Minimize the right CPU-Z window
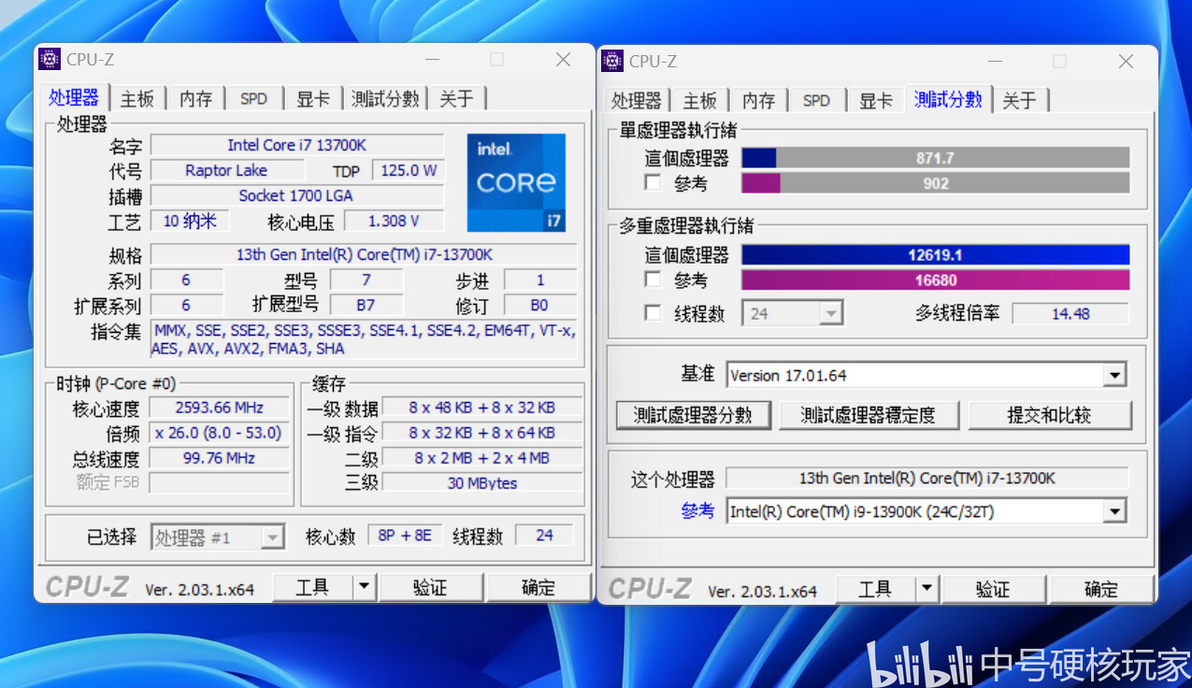Screen dimensions: 1192x688 coord(995,61)
